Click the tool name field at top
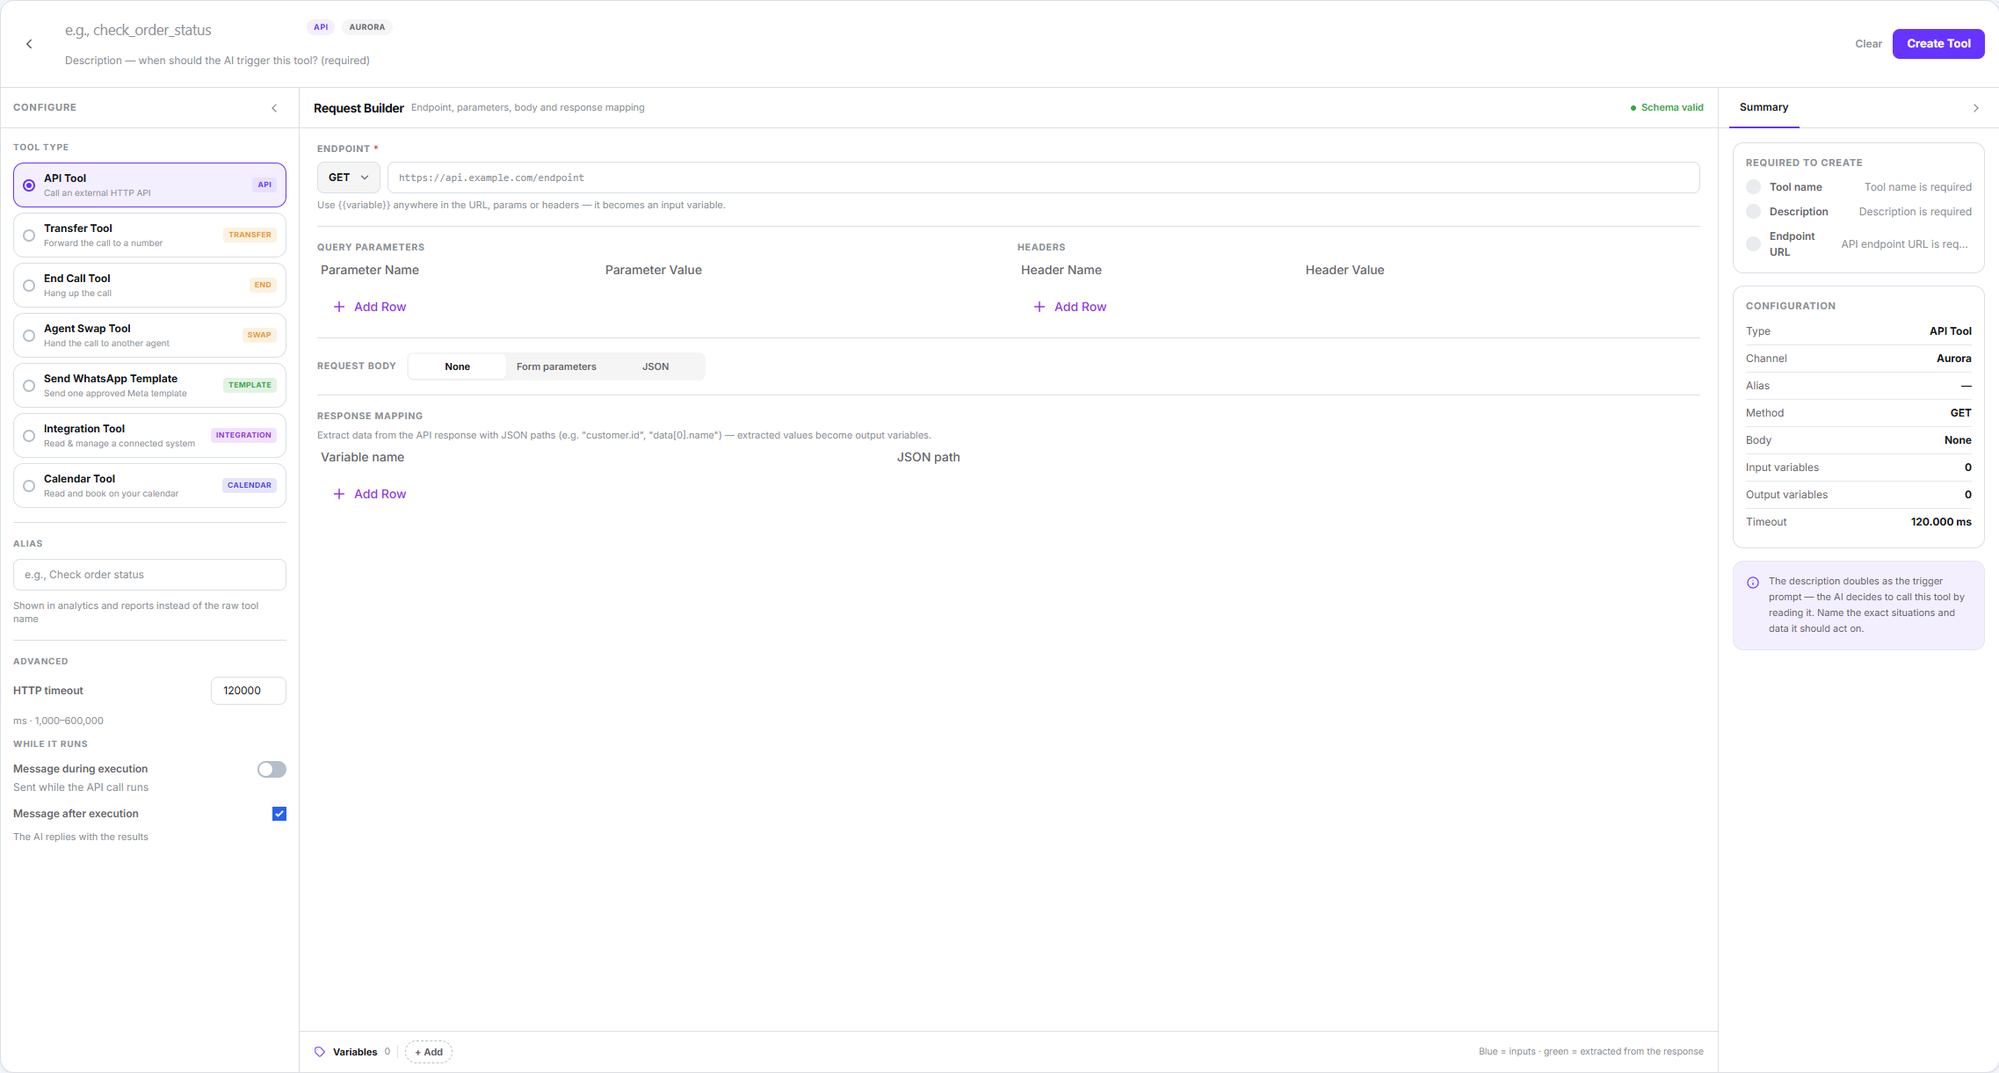1999x1073 pixels. [x=180, y=30]
